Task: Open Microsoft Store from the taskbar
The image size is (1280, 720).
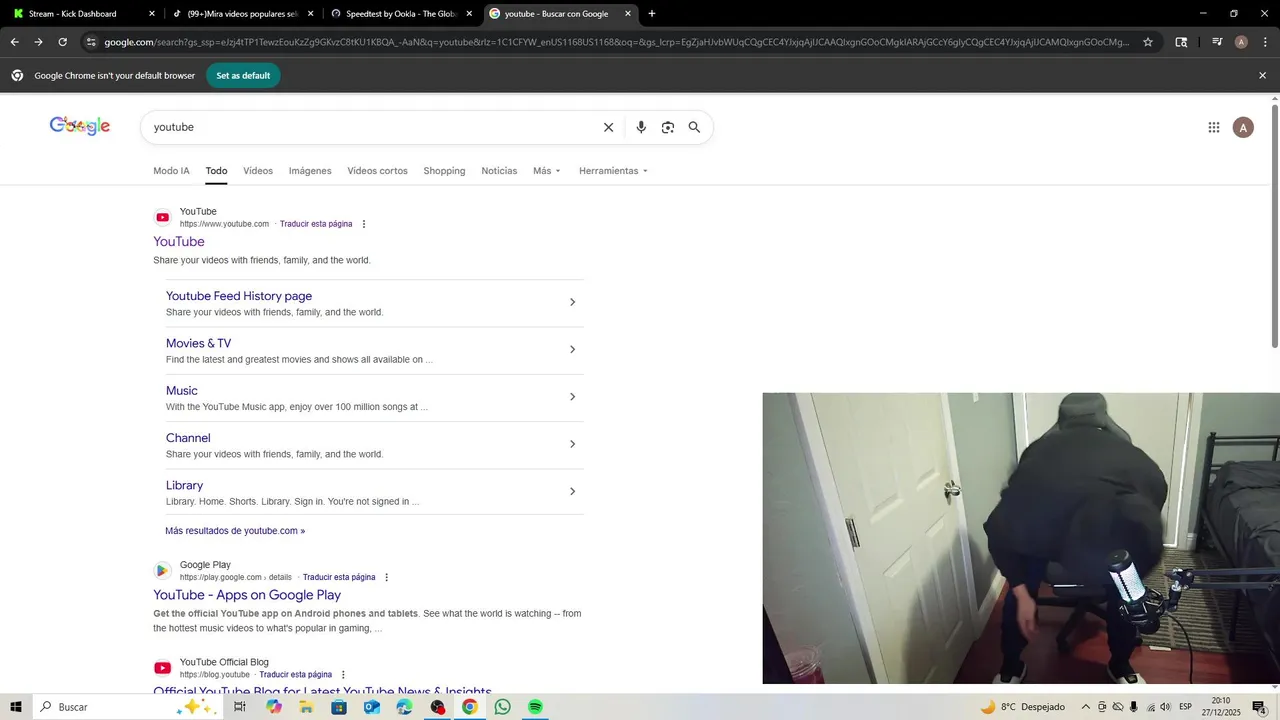Action: click(x=339, y=707)
